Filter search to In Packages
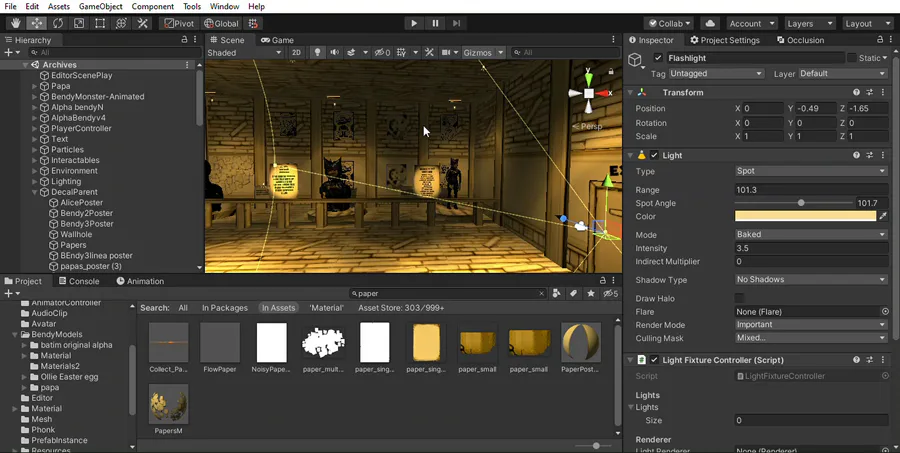The height and width of the screenshot is (453, 900). pos(224,308)
